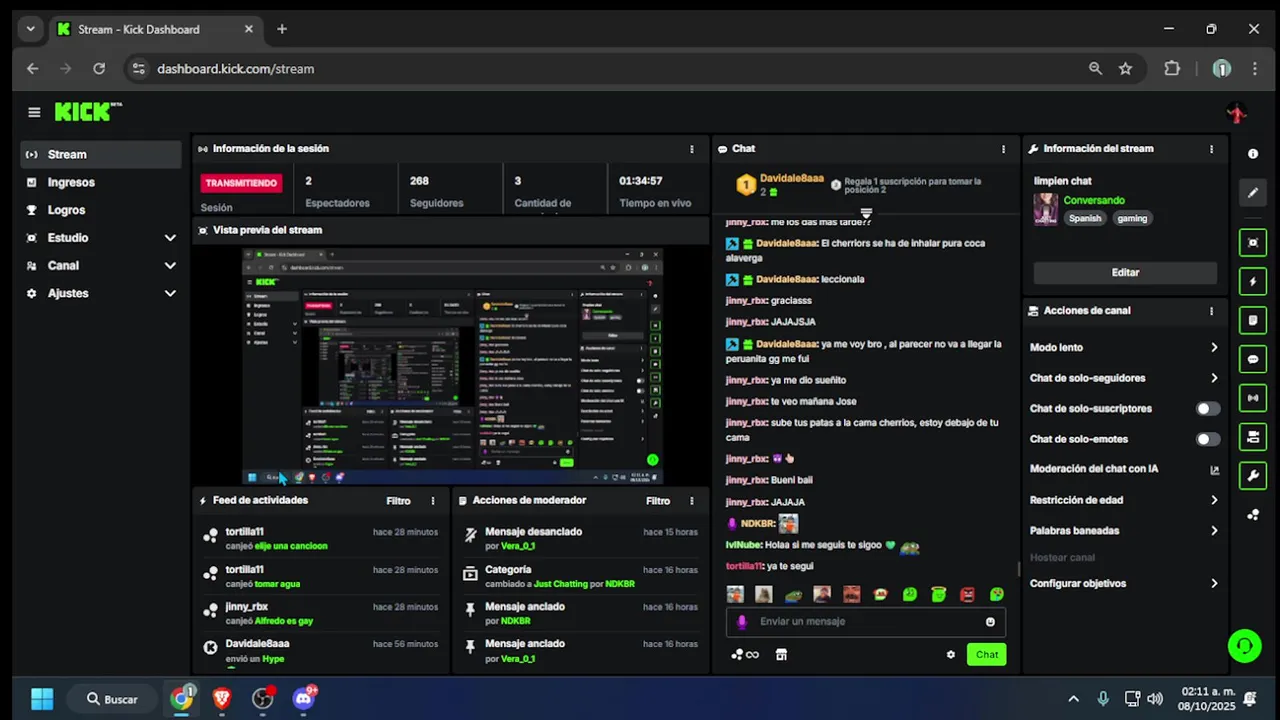Toggle the channel actions widget icon

(1253, 437)
